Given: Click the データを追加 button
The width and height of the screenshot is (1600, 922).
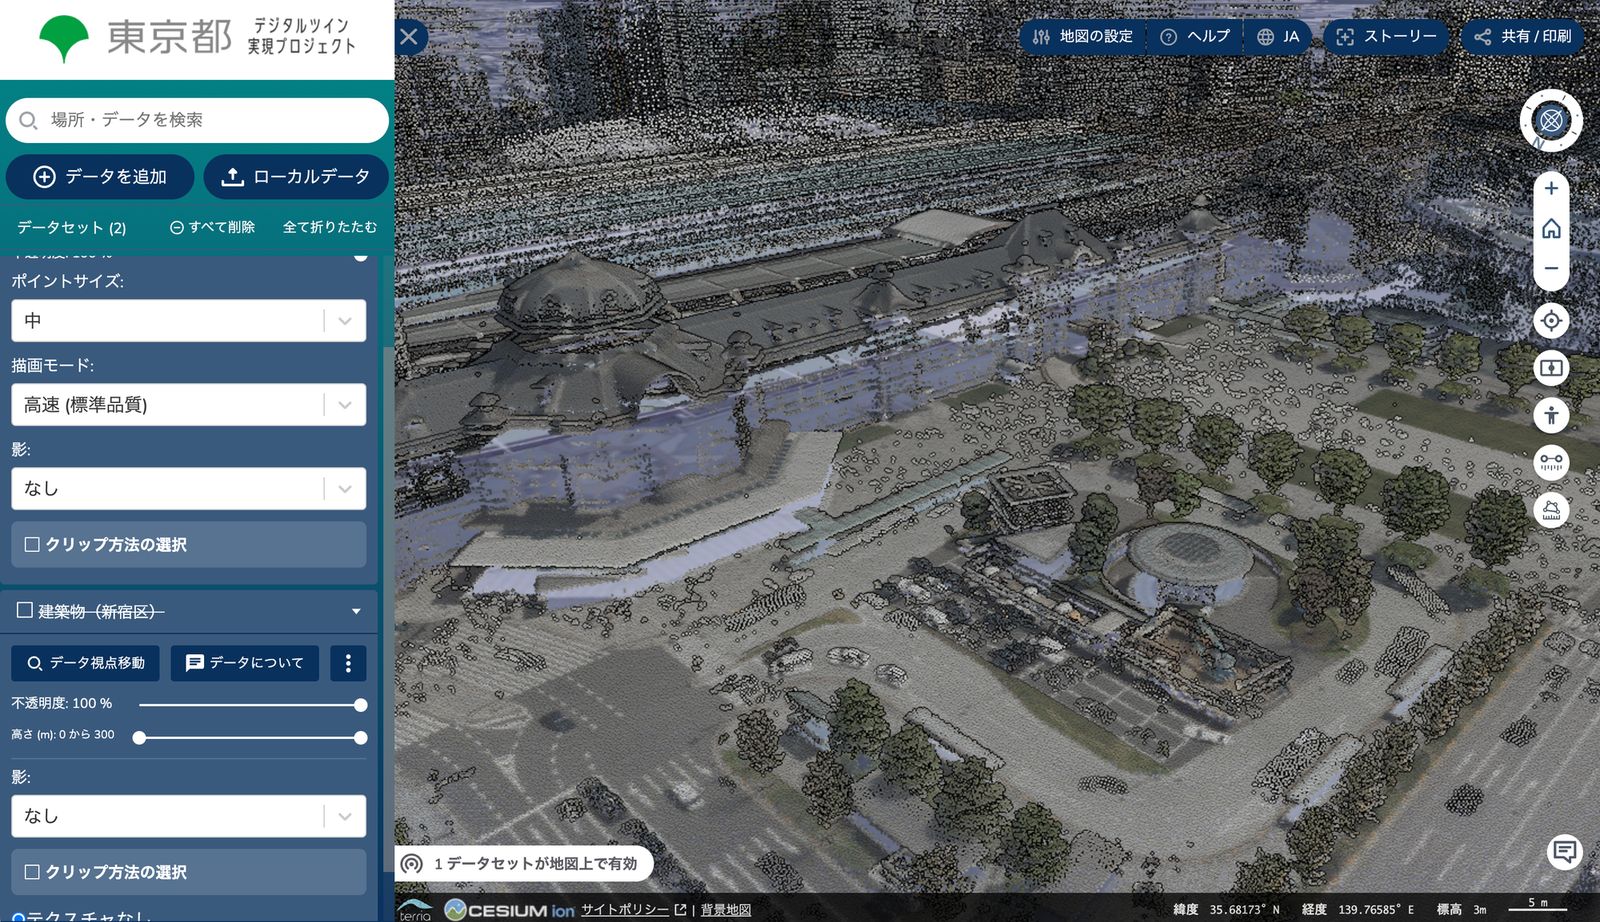Looking at the screenshot, I should click(100, 177).
